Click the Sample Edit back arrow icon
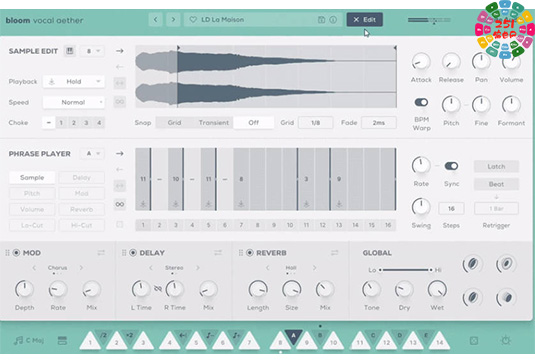 (x=119, y=67)
